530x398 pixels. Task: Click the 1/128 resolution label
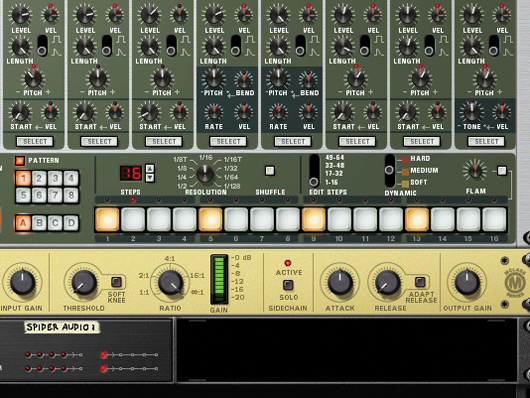[x=232, y=186]
